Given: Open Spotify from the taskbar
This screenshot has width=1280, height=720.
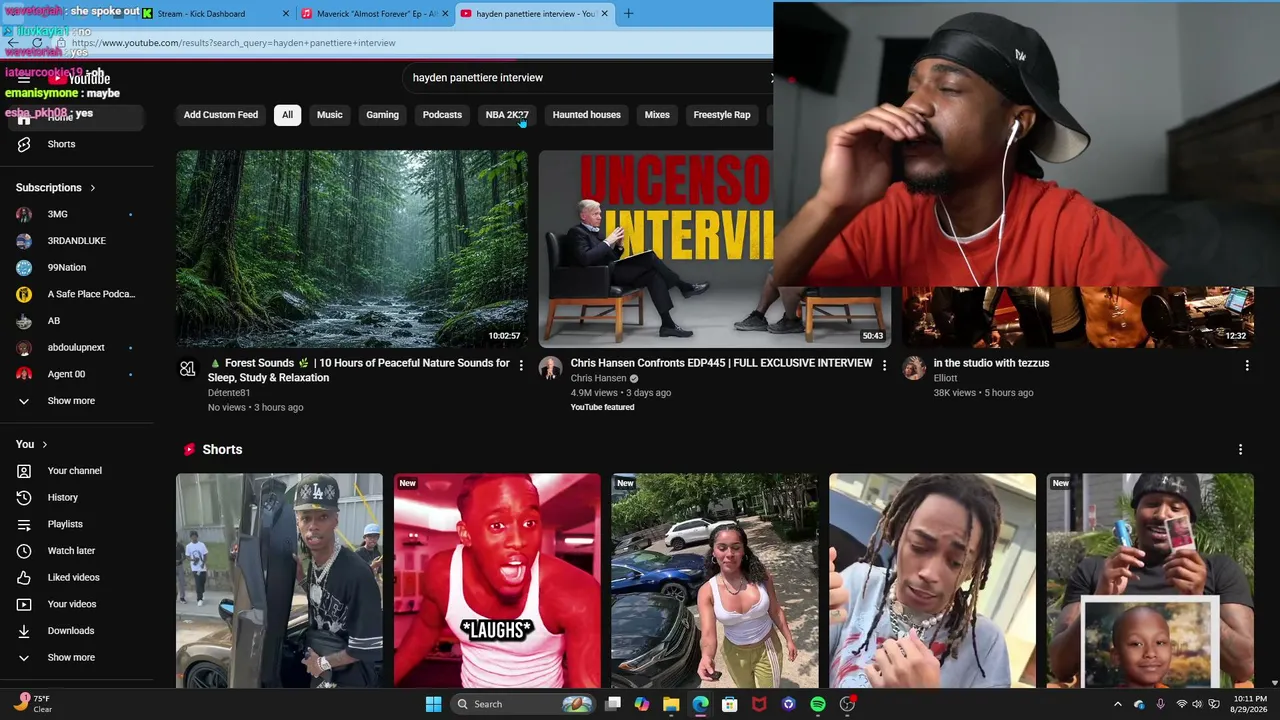Looking at the screenshot, I should tap(818, 704).
